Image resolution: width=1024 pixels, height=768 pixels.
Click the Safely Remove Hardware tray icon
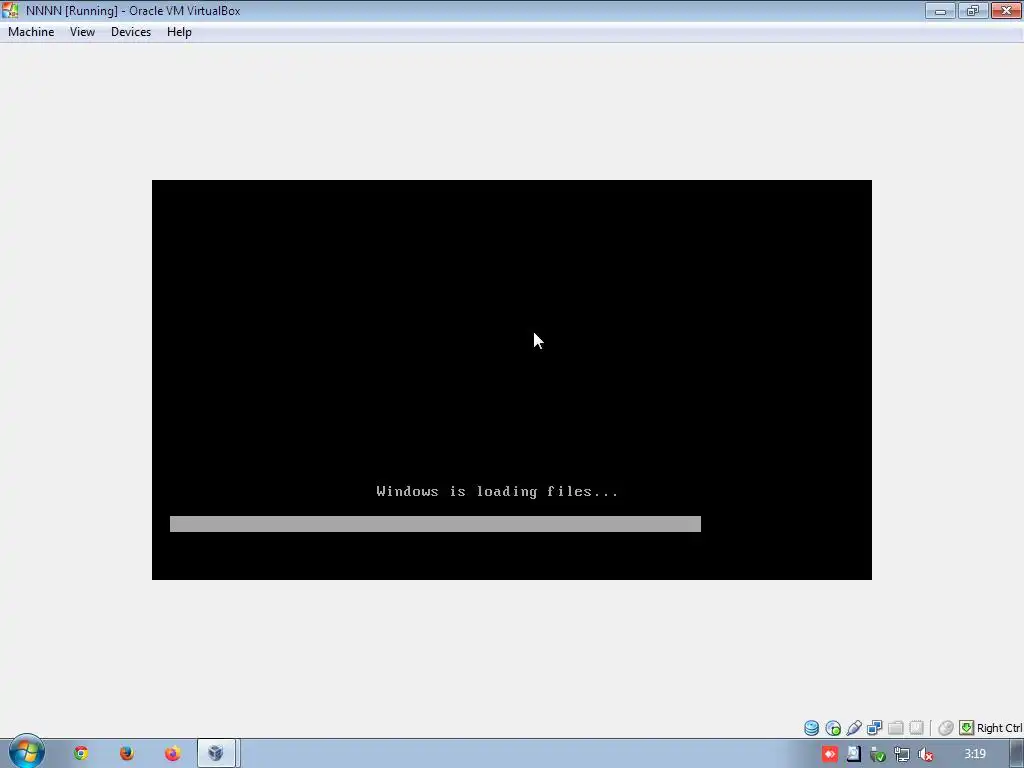pyautogui.click(x=878, y=754)
